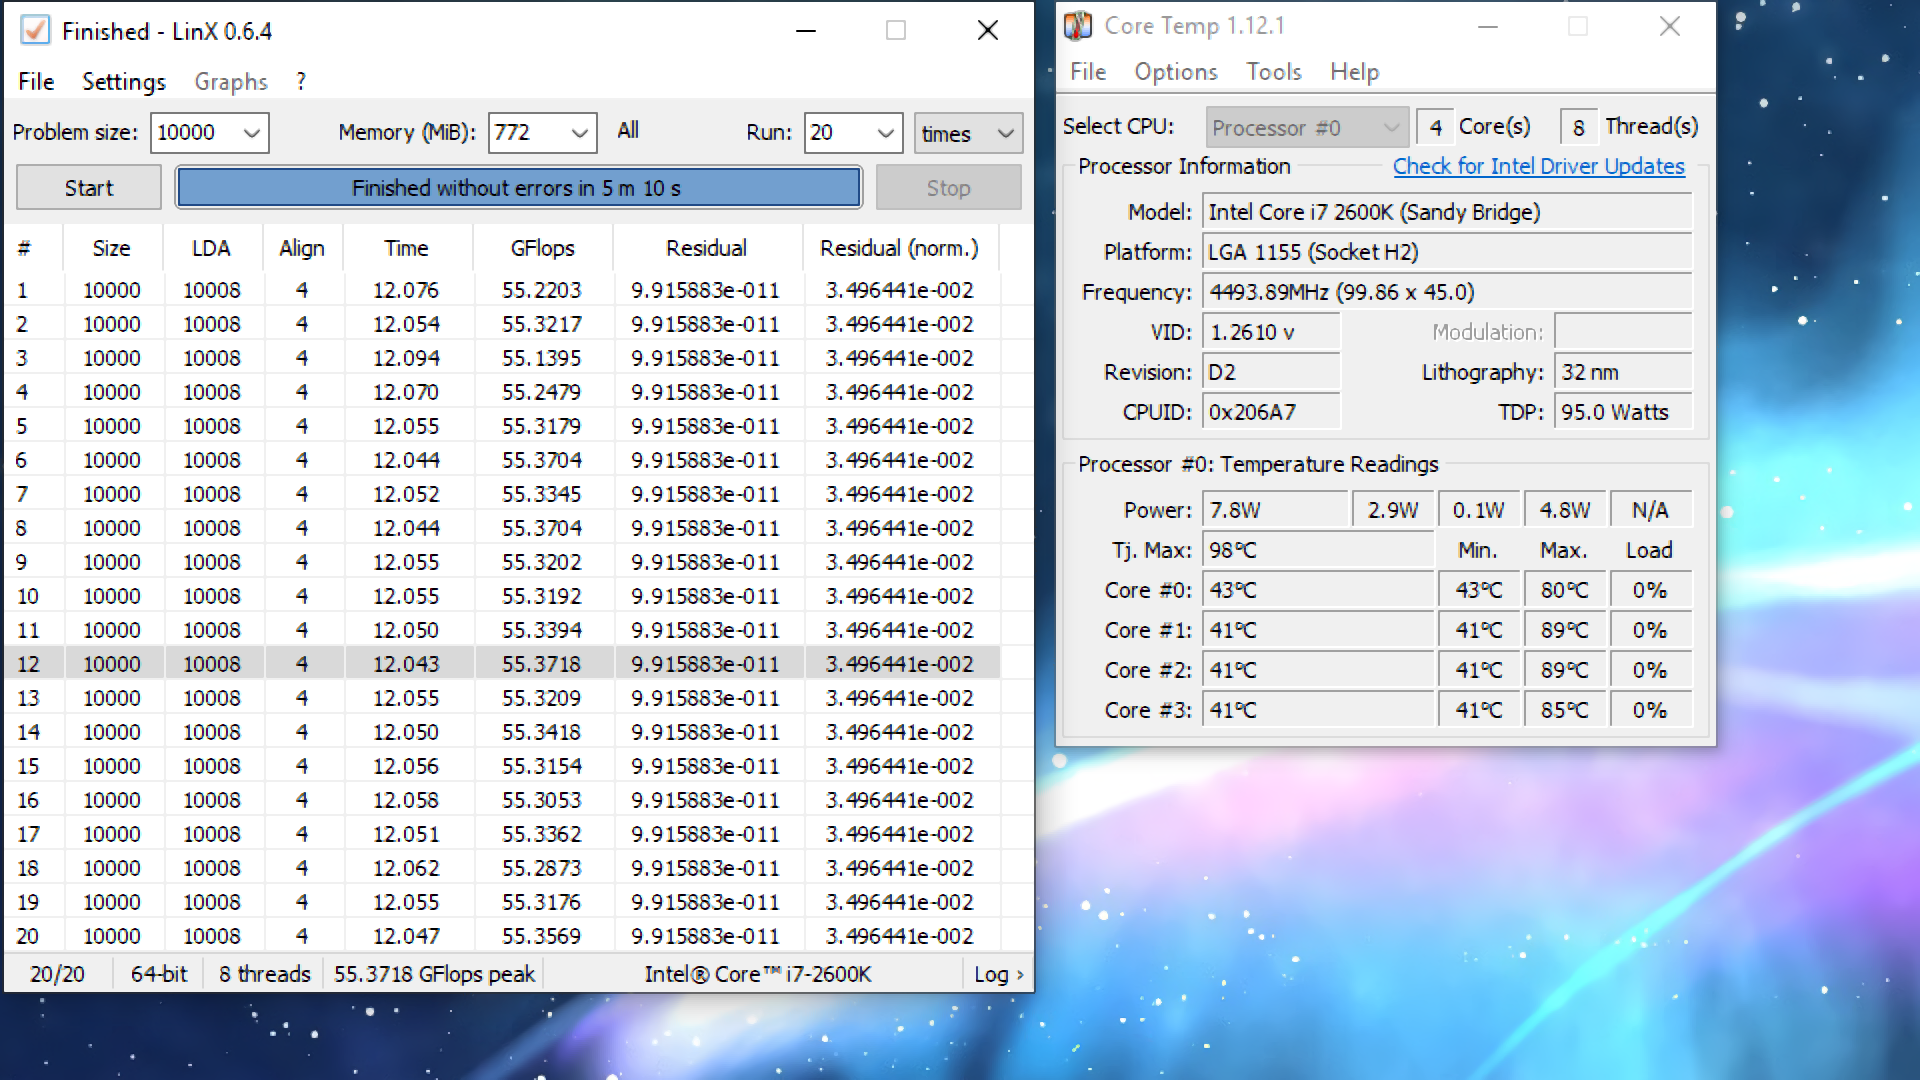1920x1080 pixels.
Task: Close the Core Temp window
Action: (1670, 26)
